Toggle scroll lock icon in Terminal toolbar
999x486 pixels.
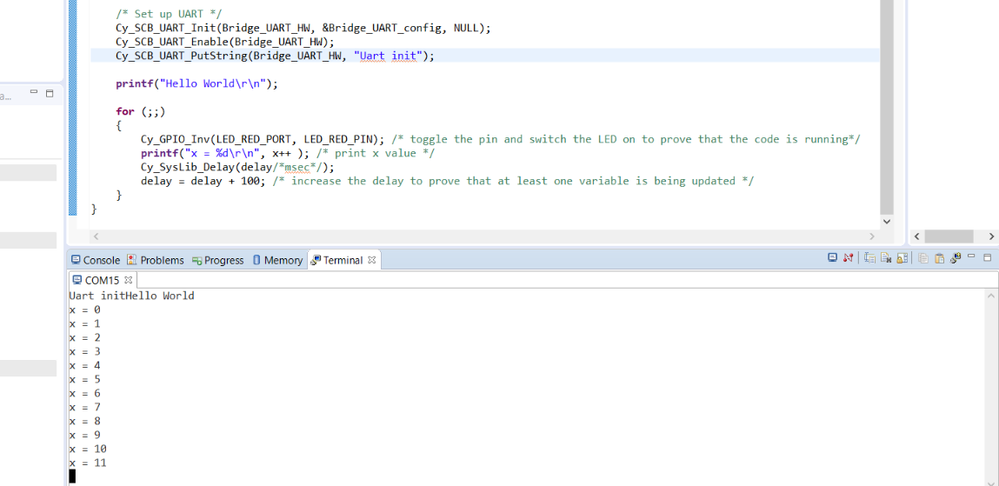(902, 258)
